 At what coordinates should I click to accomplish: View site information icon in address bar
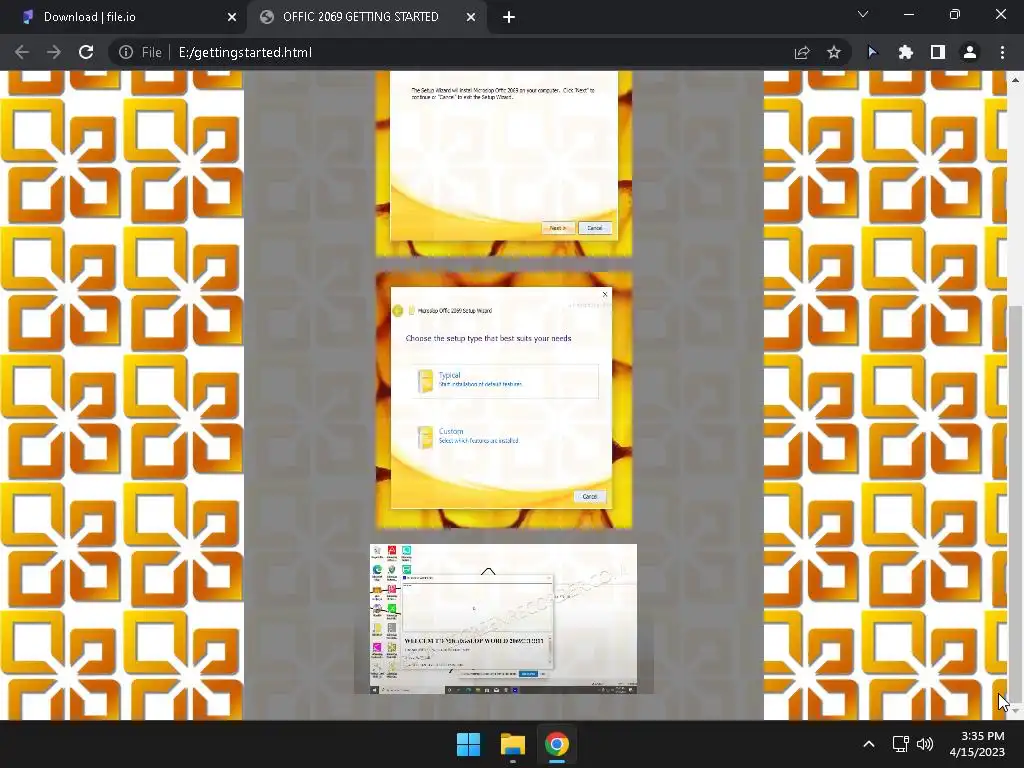point(125,52)
